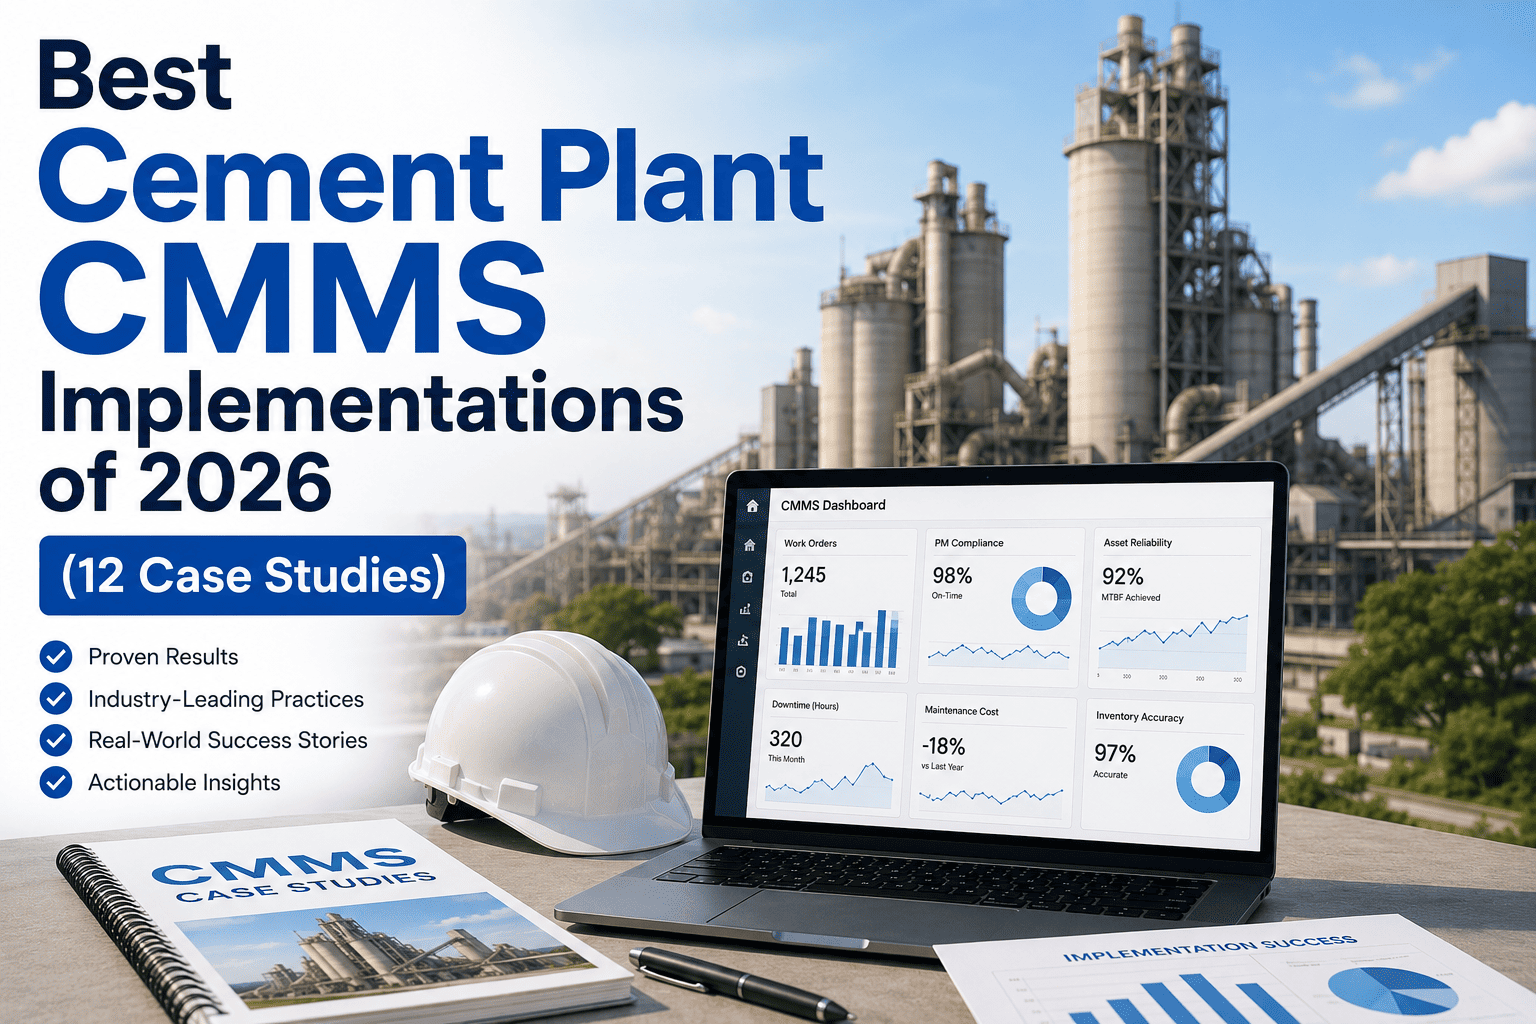Open the bar chart icon in laptop sidebar

tap(744, 609)
